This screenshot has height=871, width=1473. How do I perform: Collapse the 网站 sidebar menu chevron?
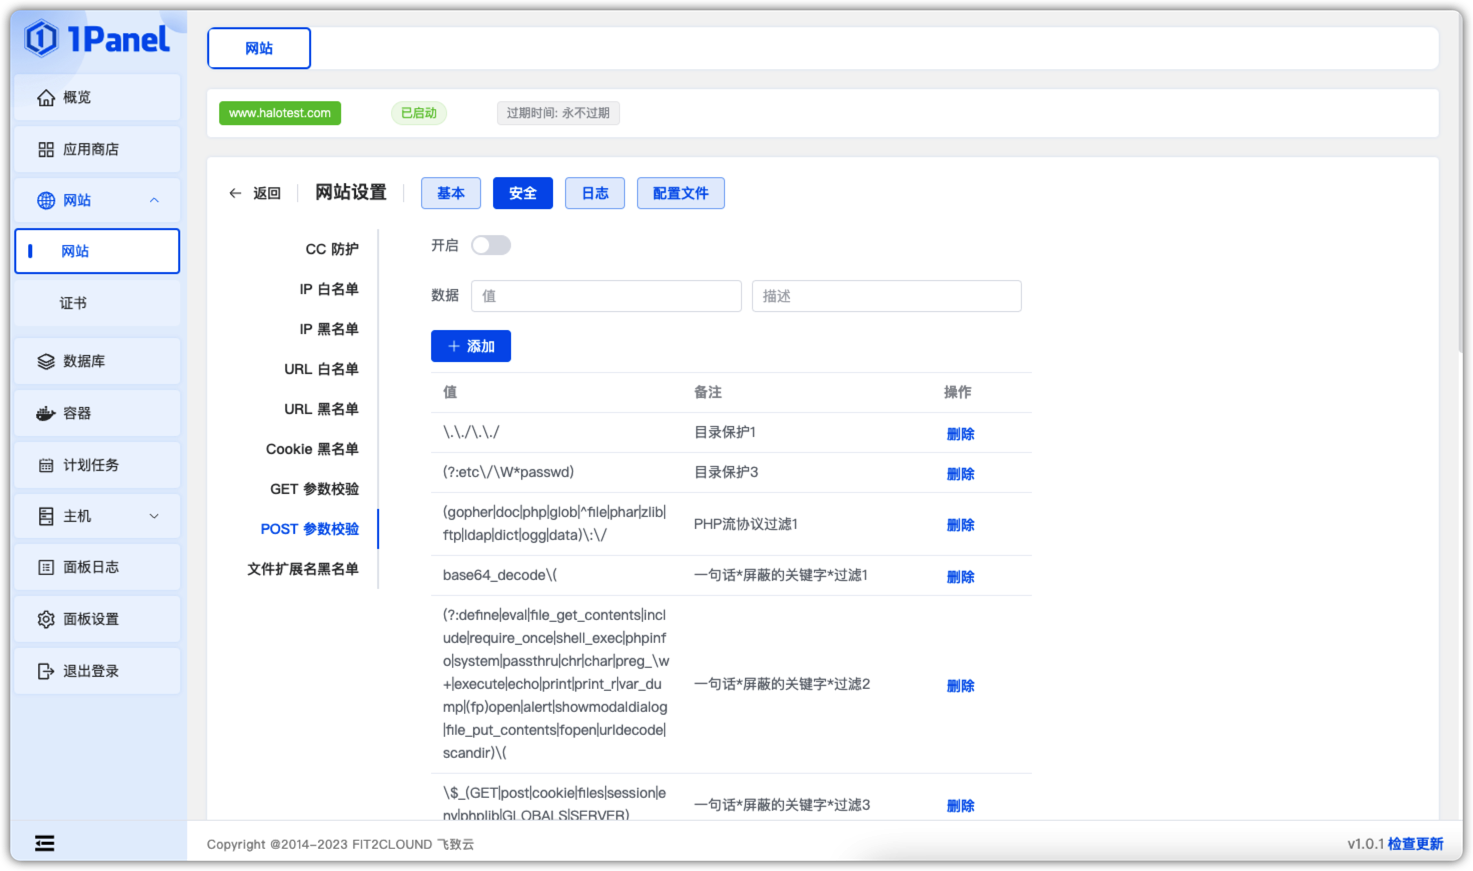tap(154, 200)
